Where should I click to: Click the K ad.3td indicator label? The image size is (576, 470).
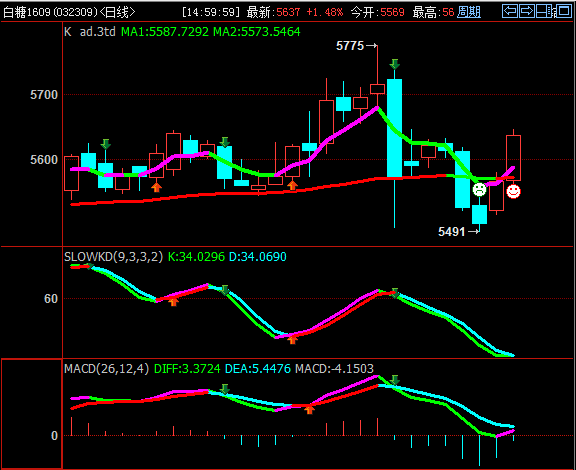pos(90,32)
